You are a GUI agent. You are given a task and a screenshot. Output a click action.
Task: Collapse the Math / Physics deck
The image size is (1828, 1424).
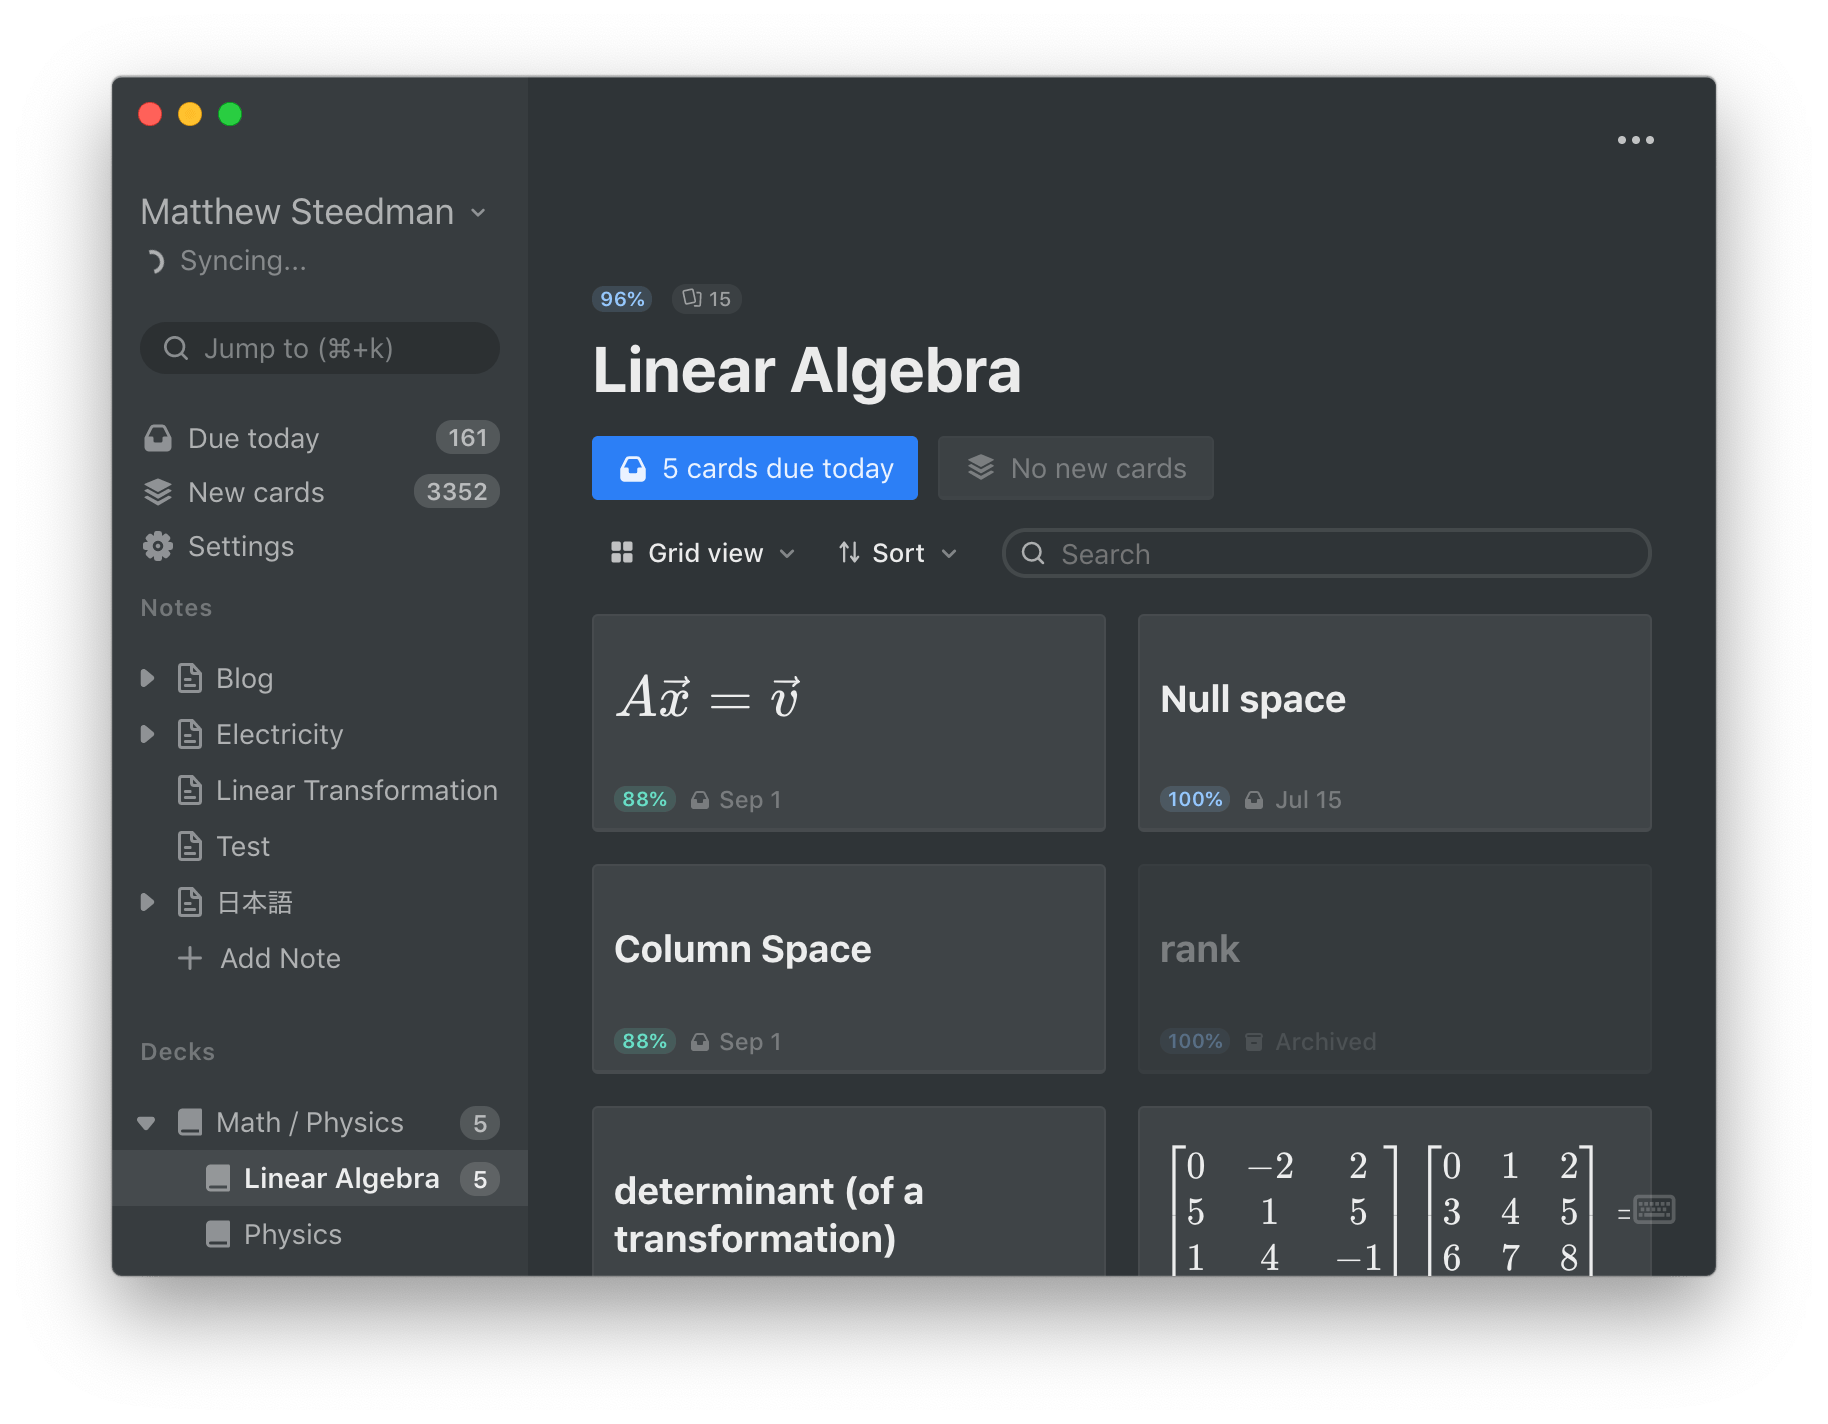point(146,1123)
